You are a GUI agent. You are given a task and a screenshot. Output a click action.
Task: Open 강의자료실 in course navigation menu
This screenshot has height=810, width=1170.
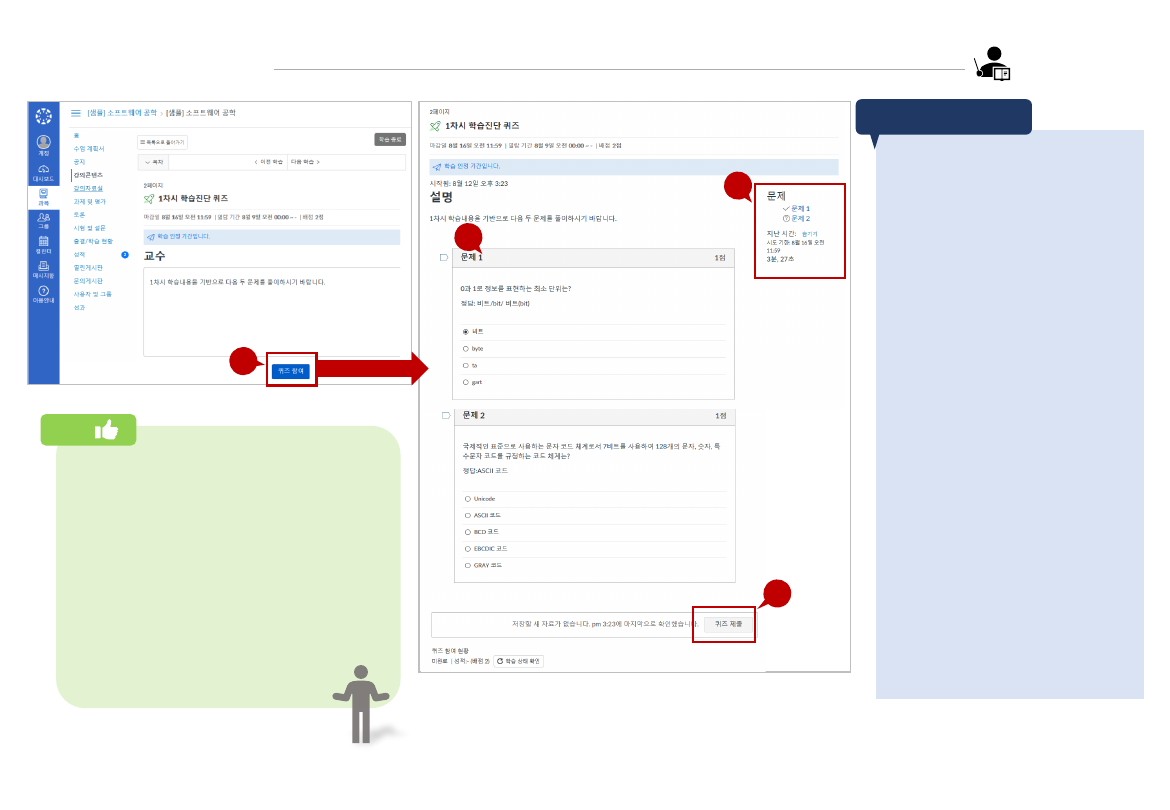tap(88, 188)
